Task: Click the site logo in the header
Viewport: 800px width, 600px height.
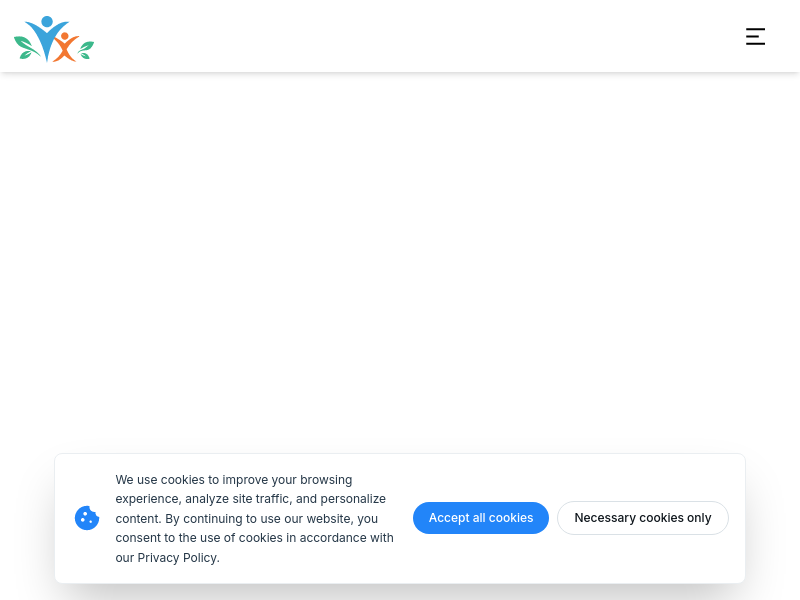Action: click(54, 39)
